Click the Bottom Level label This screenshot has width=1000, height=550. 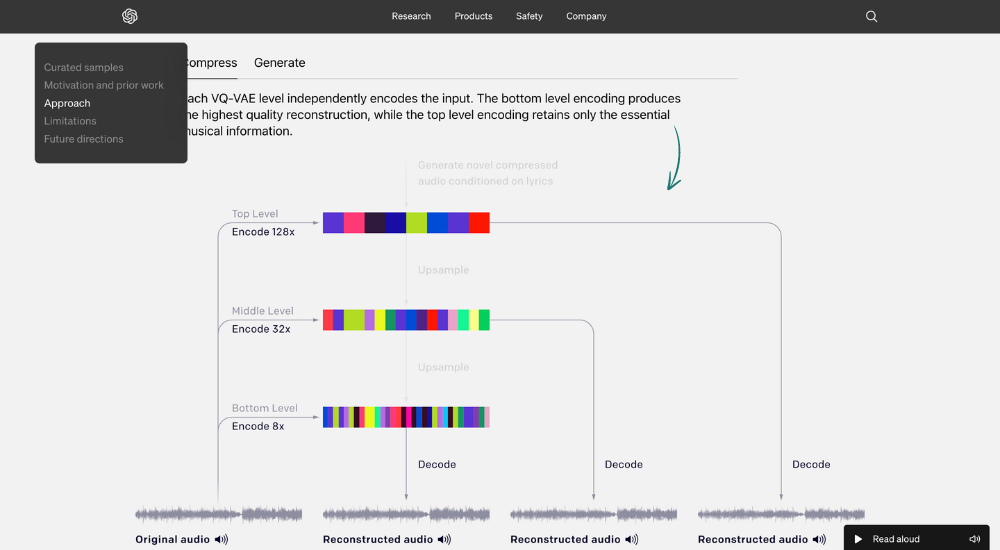(x=264, y=408)
